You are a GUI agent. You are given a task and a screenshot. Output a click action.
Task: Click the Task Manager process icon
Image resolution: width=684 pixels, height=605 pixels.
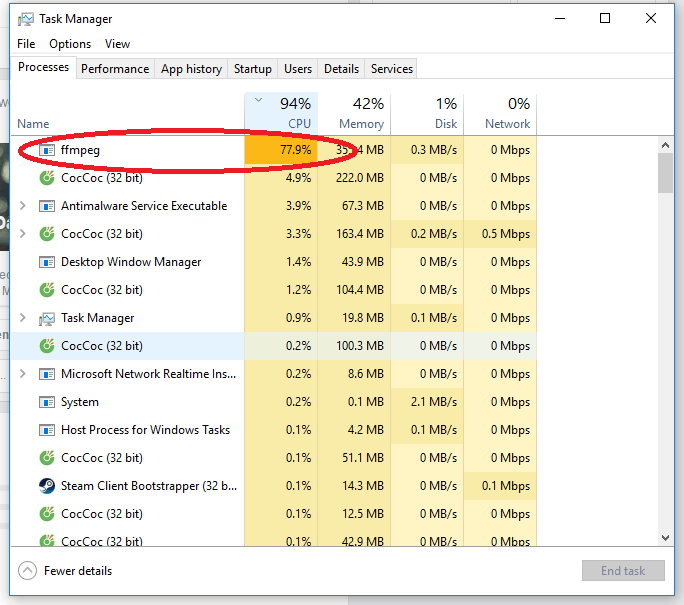[x=46, y=318]
